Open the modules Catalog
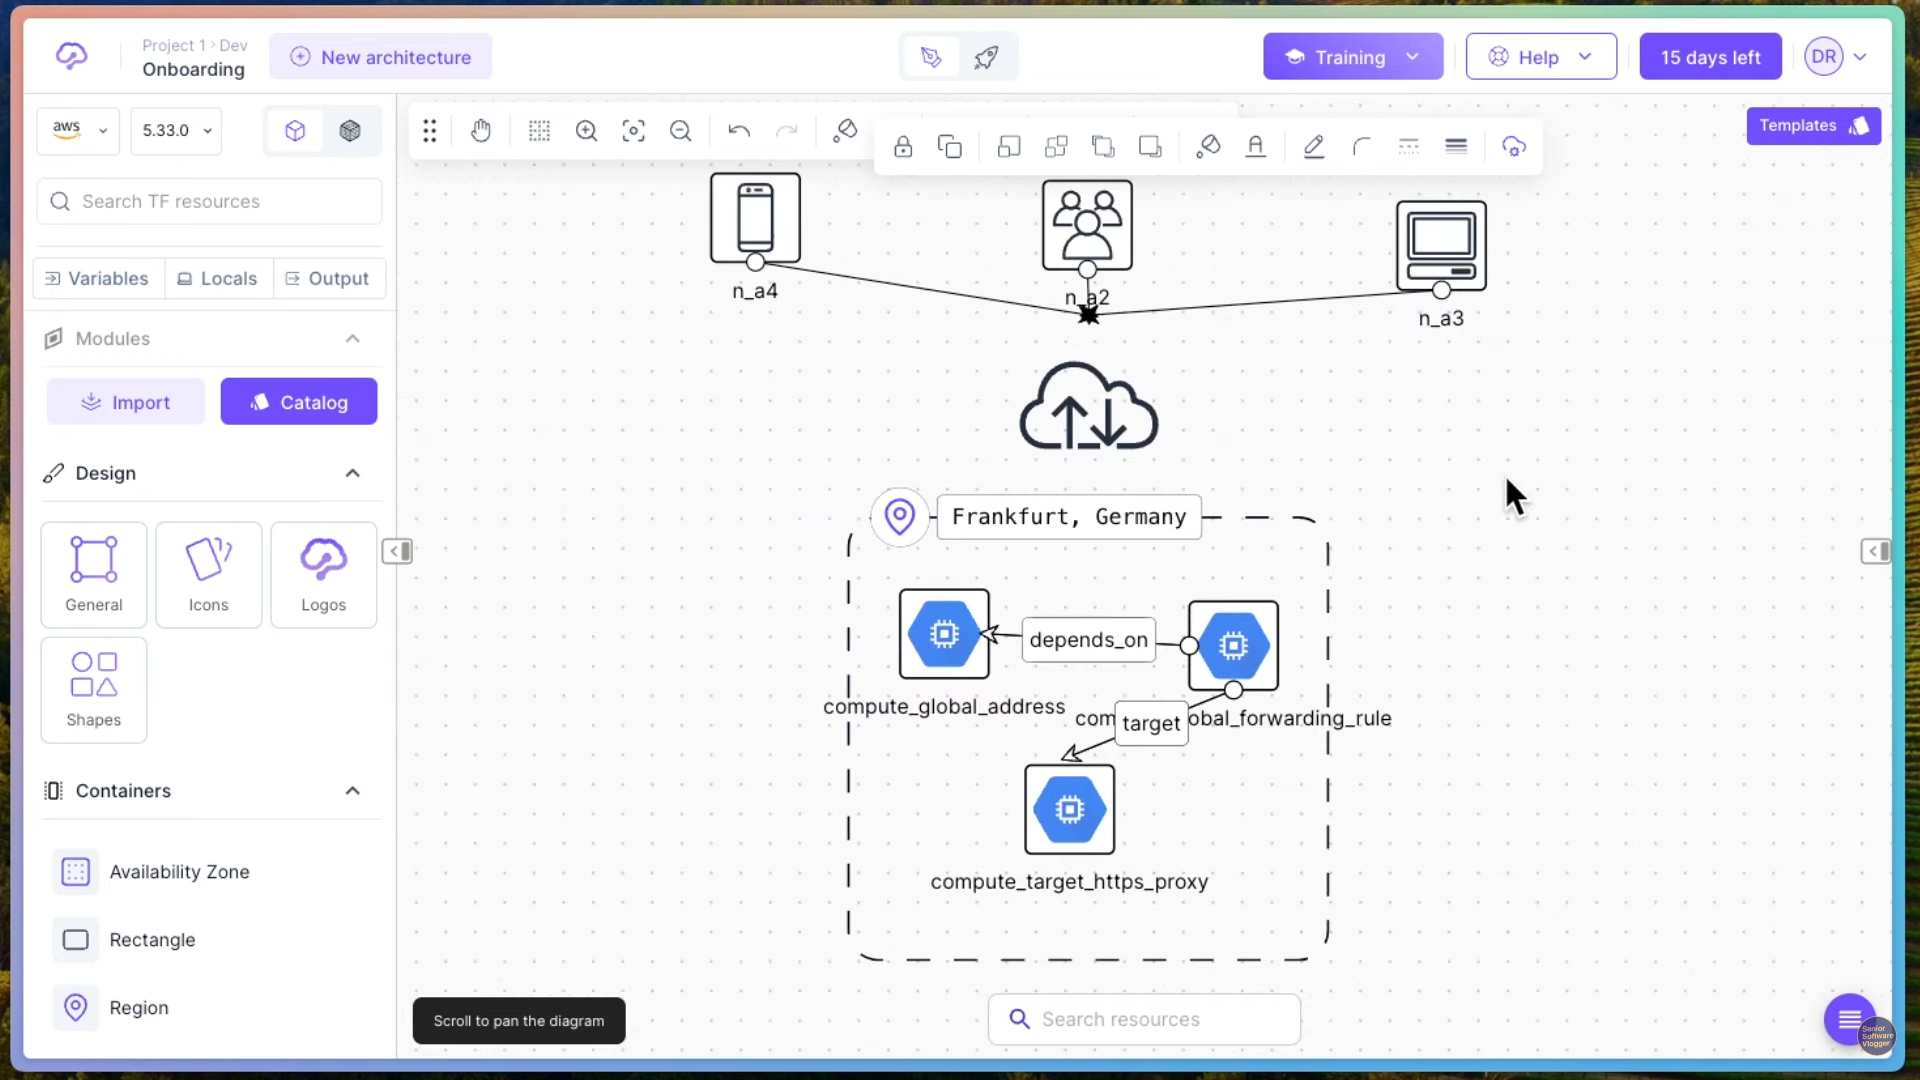This screenshot has height=1080, width=1920. [299, 402]
